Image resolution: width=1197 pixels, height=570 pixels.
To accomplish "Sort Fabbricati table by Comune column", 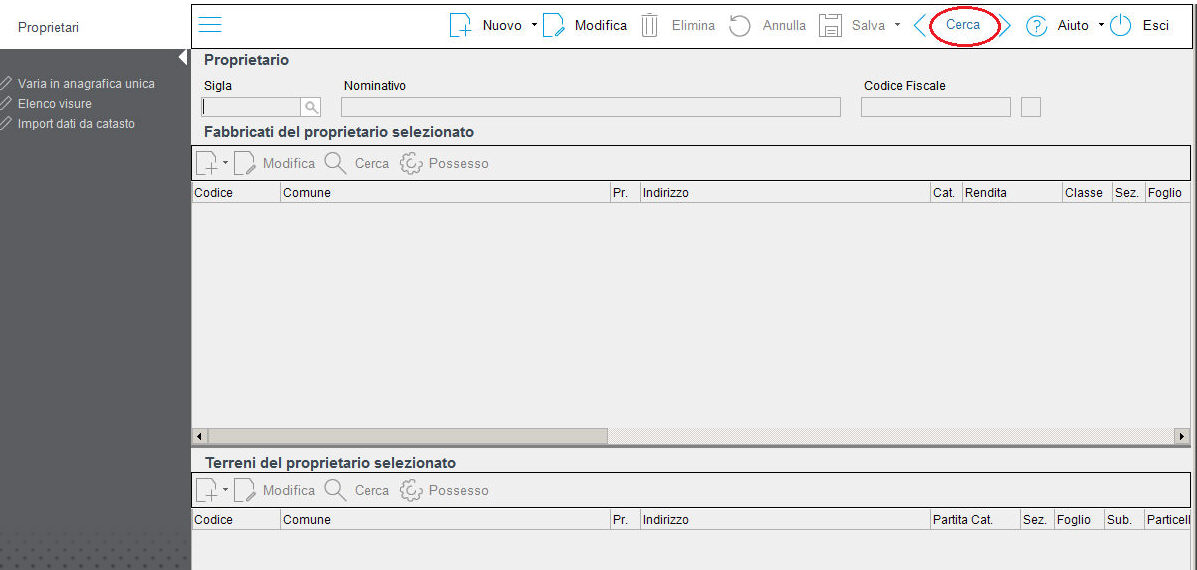I will pos(445,193).
